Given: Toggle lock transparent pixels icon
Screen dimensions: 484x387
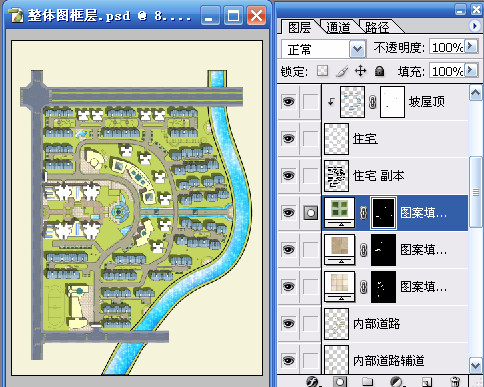Looking at the screenshot, I should [x=322, y=71].
